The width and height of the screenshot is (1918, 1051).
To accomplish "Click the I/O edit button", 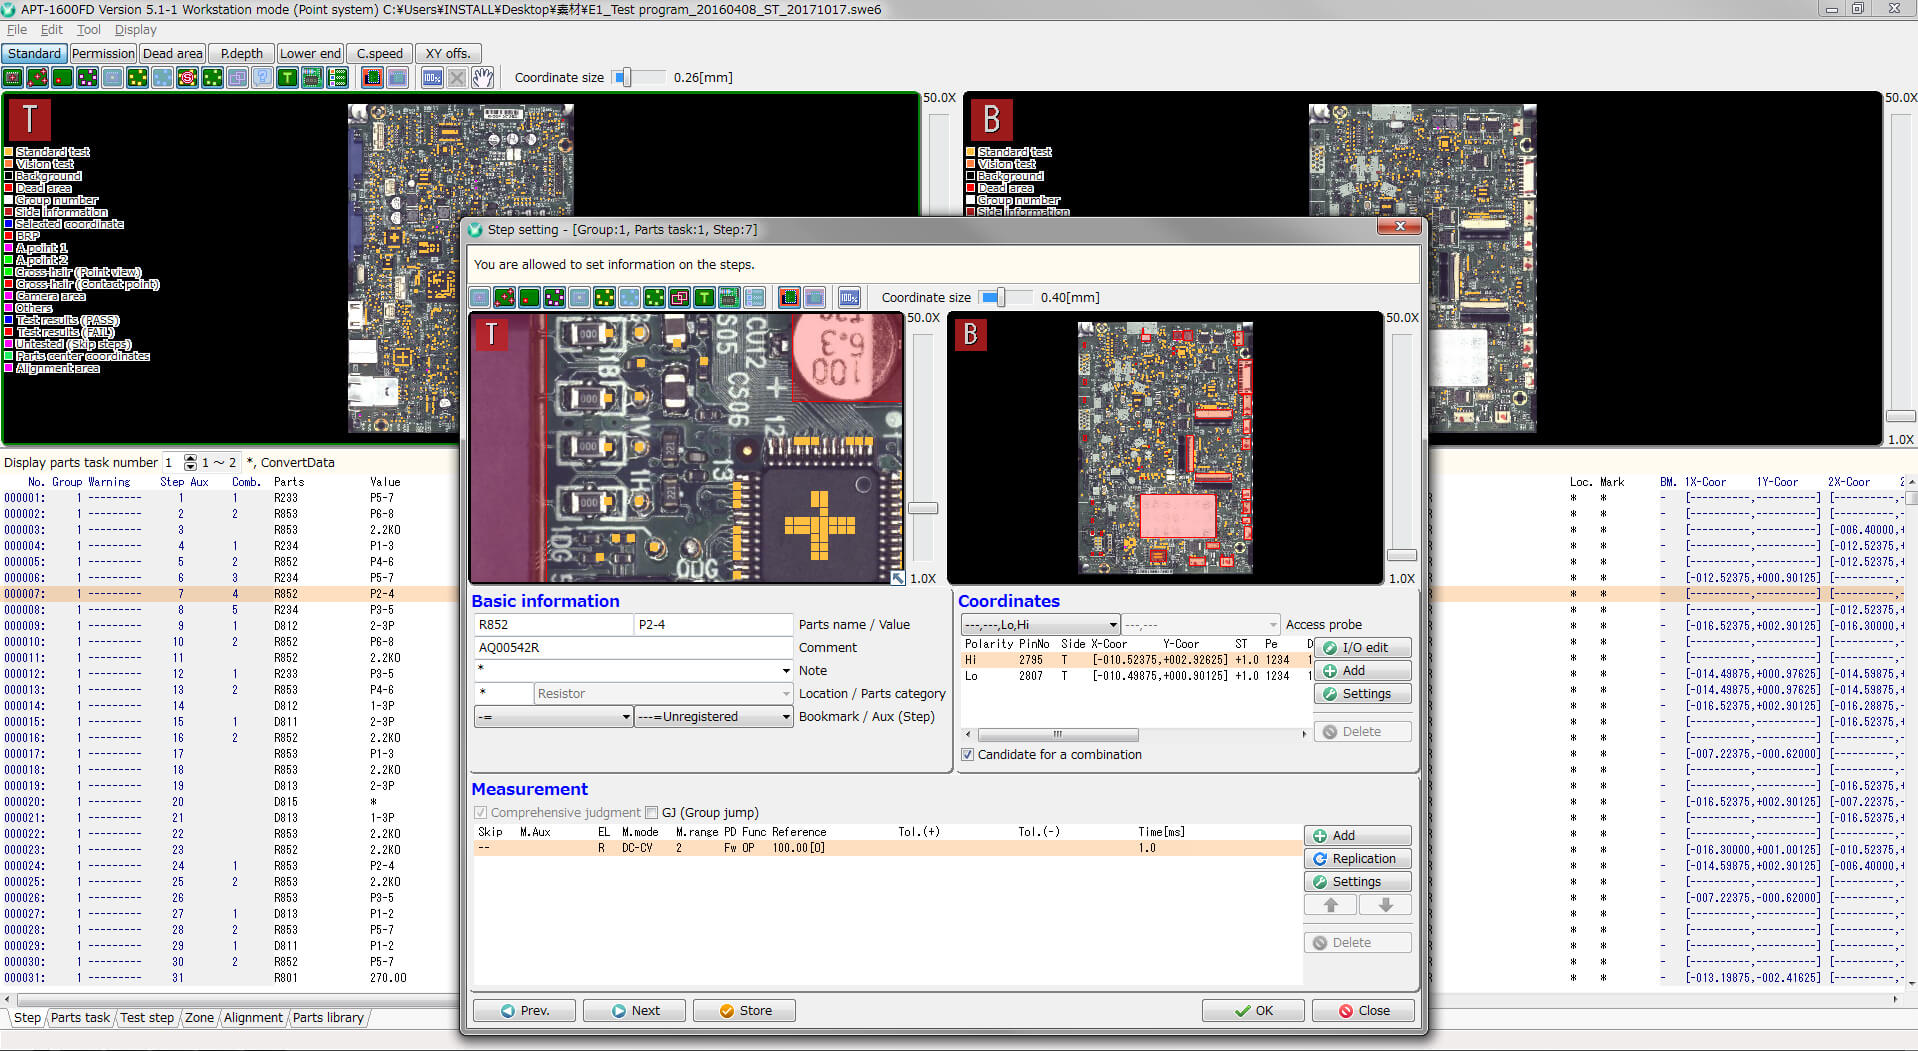I will pos(1362,648).
